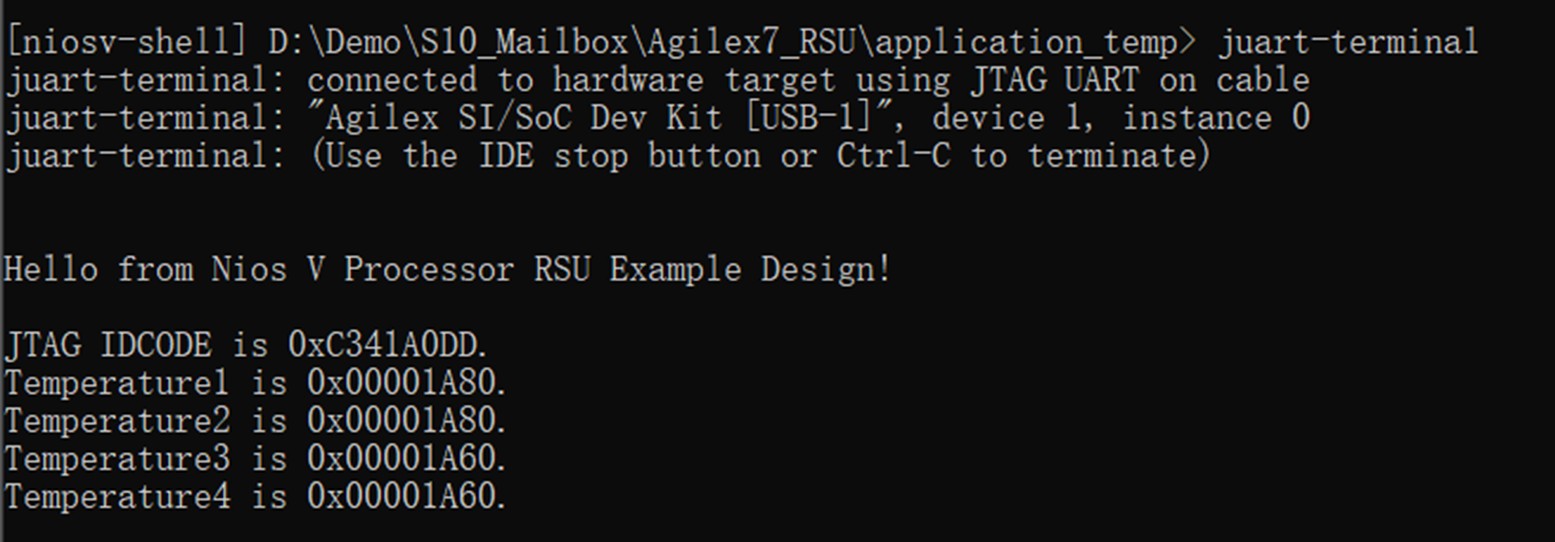Click the application_temp directory path
The image size is (1555, 542).
pyautogui.click(x=733, y=42)
